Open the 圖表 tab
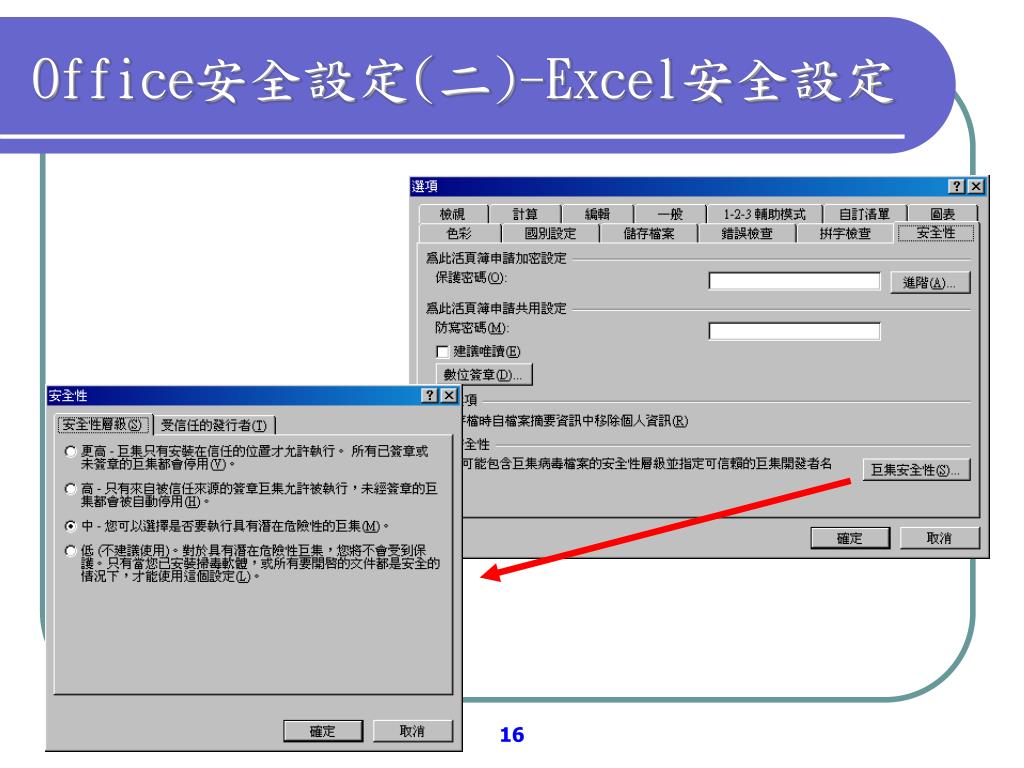Screen dimensions: 1024x768 (x=942, y=214)
